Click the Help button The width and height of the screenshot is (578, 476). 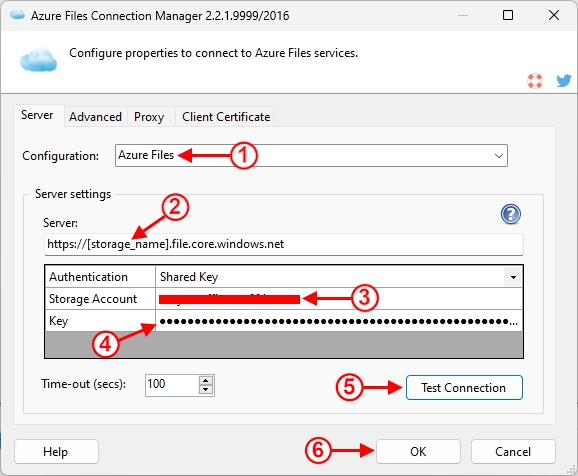click(x=56, y=451)
